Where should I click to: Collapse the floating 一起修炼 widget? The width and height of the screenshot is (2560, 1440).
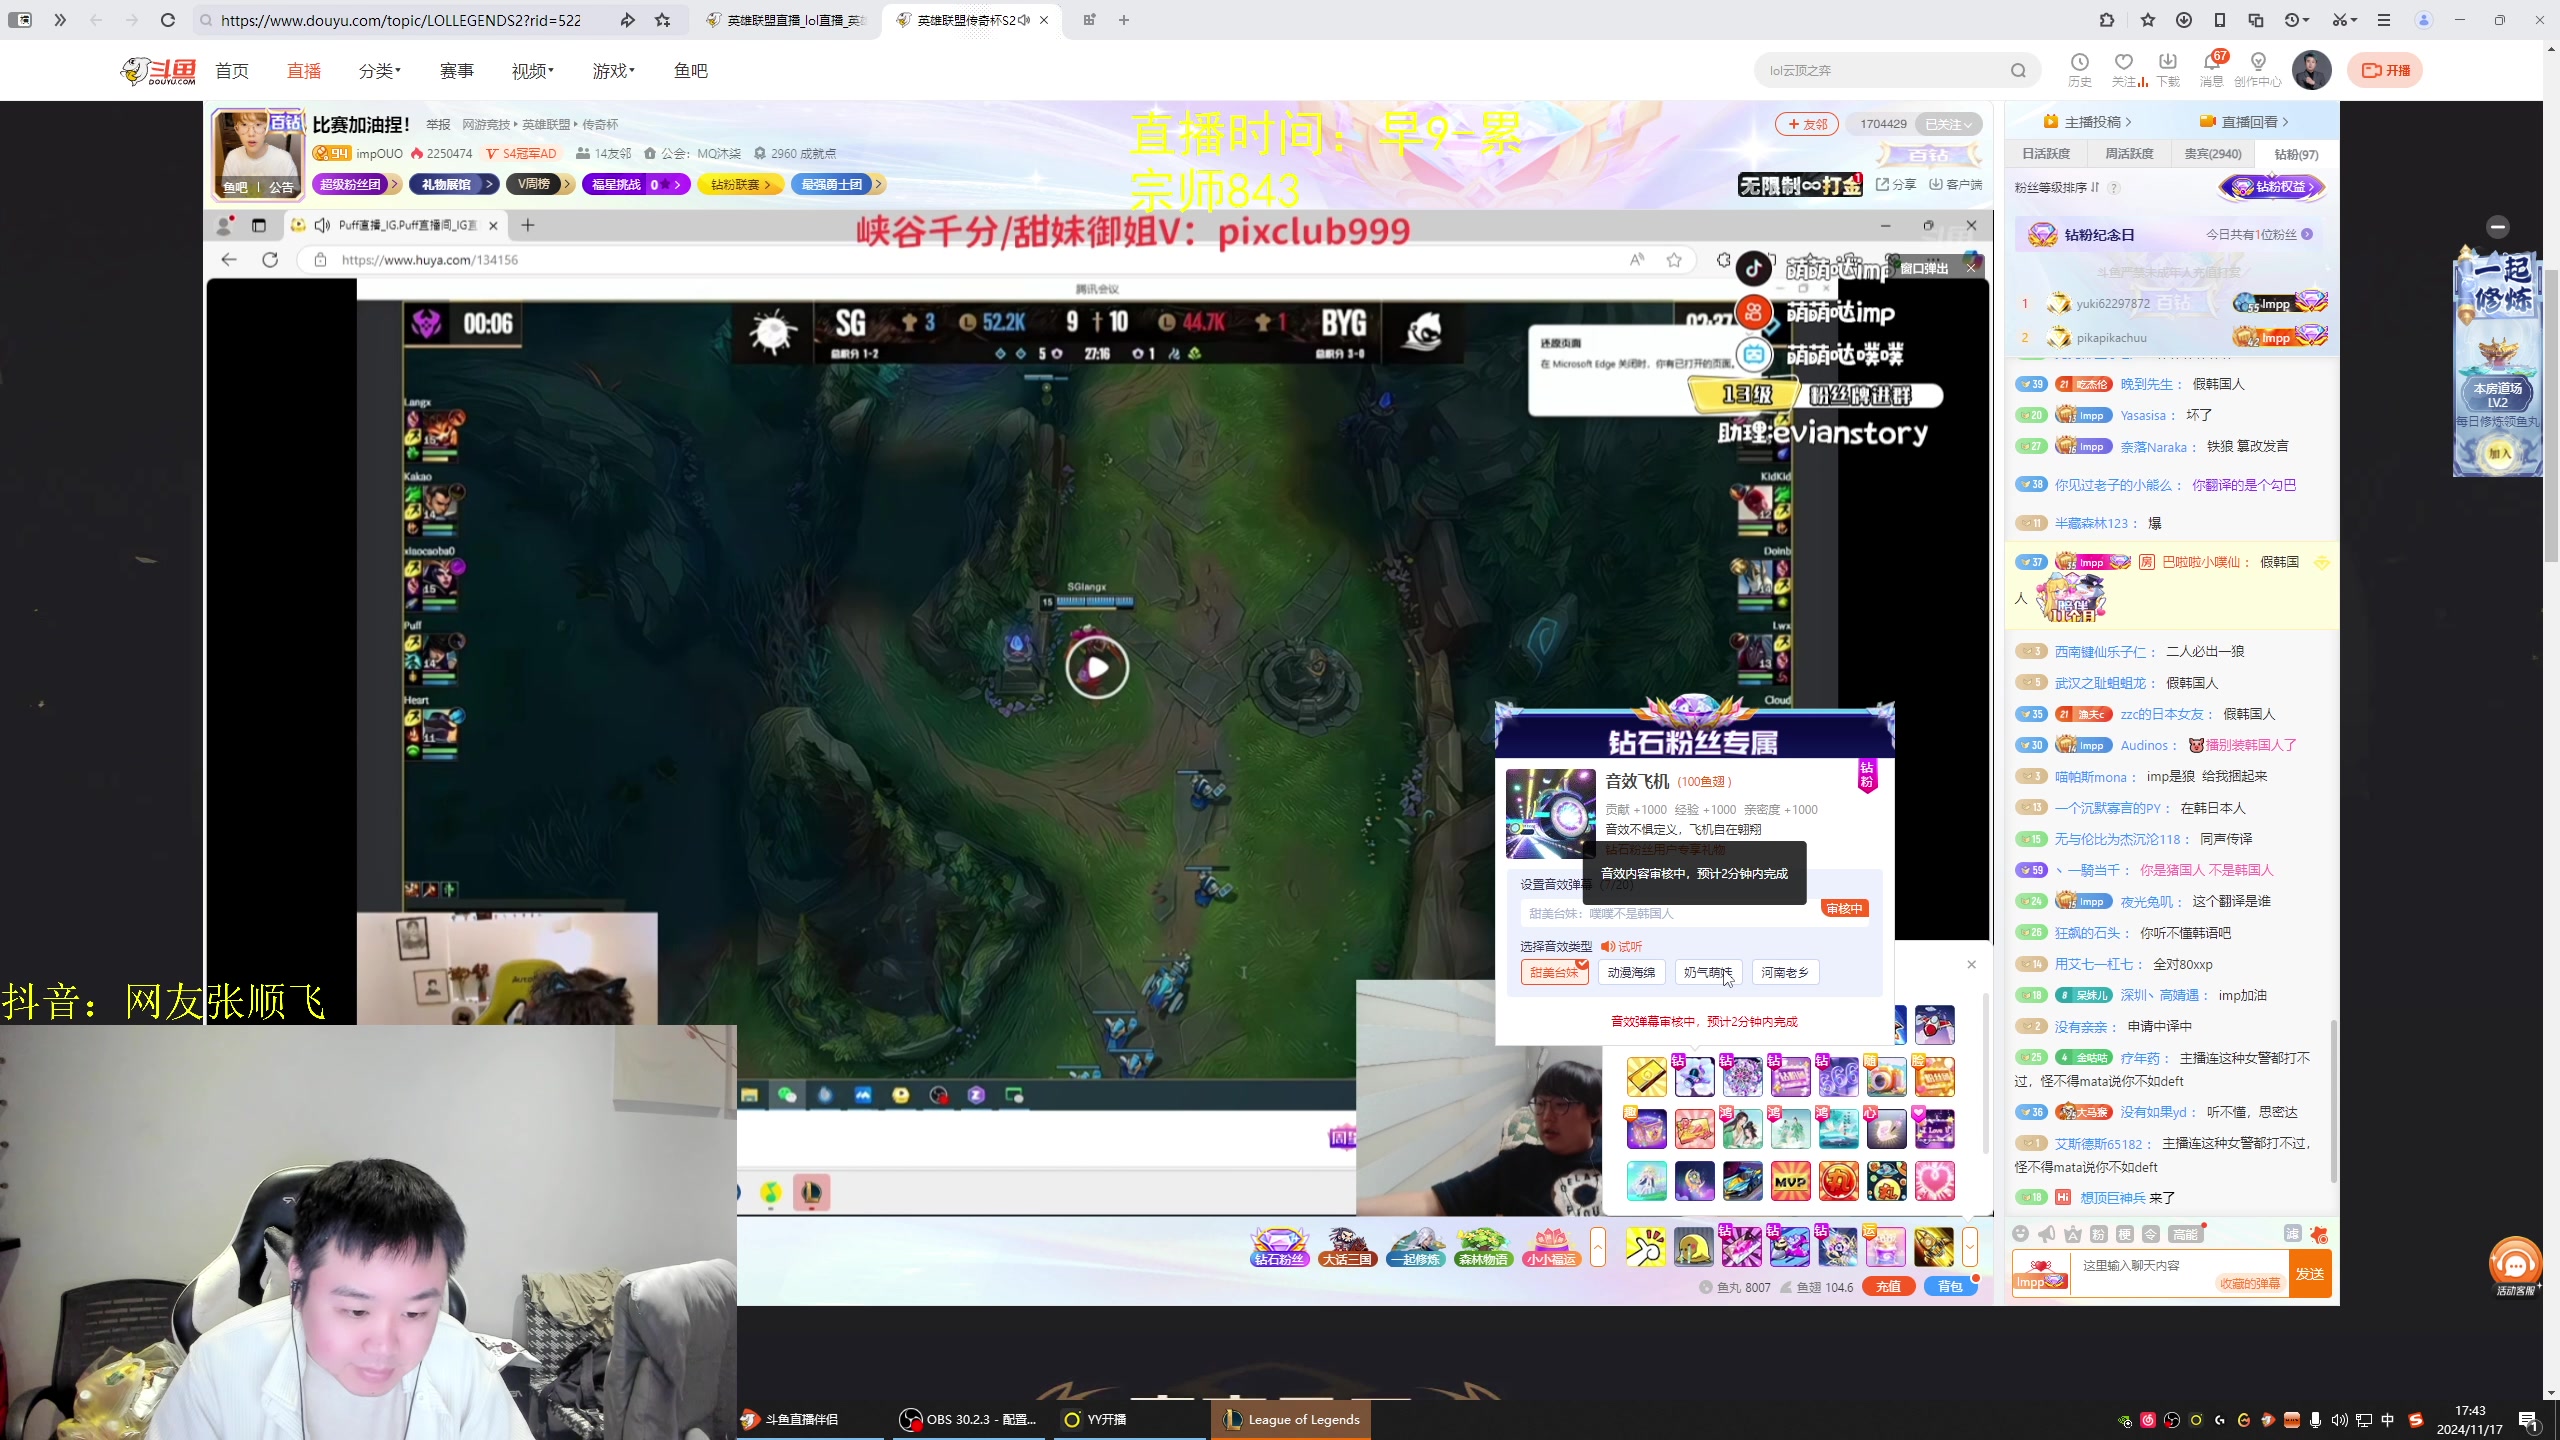click(x=2498, y=227)
